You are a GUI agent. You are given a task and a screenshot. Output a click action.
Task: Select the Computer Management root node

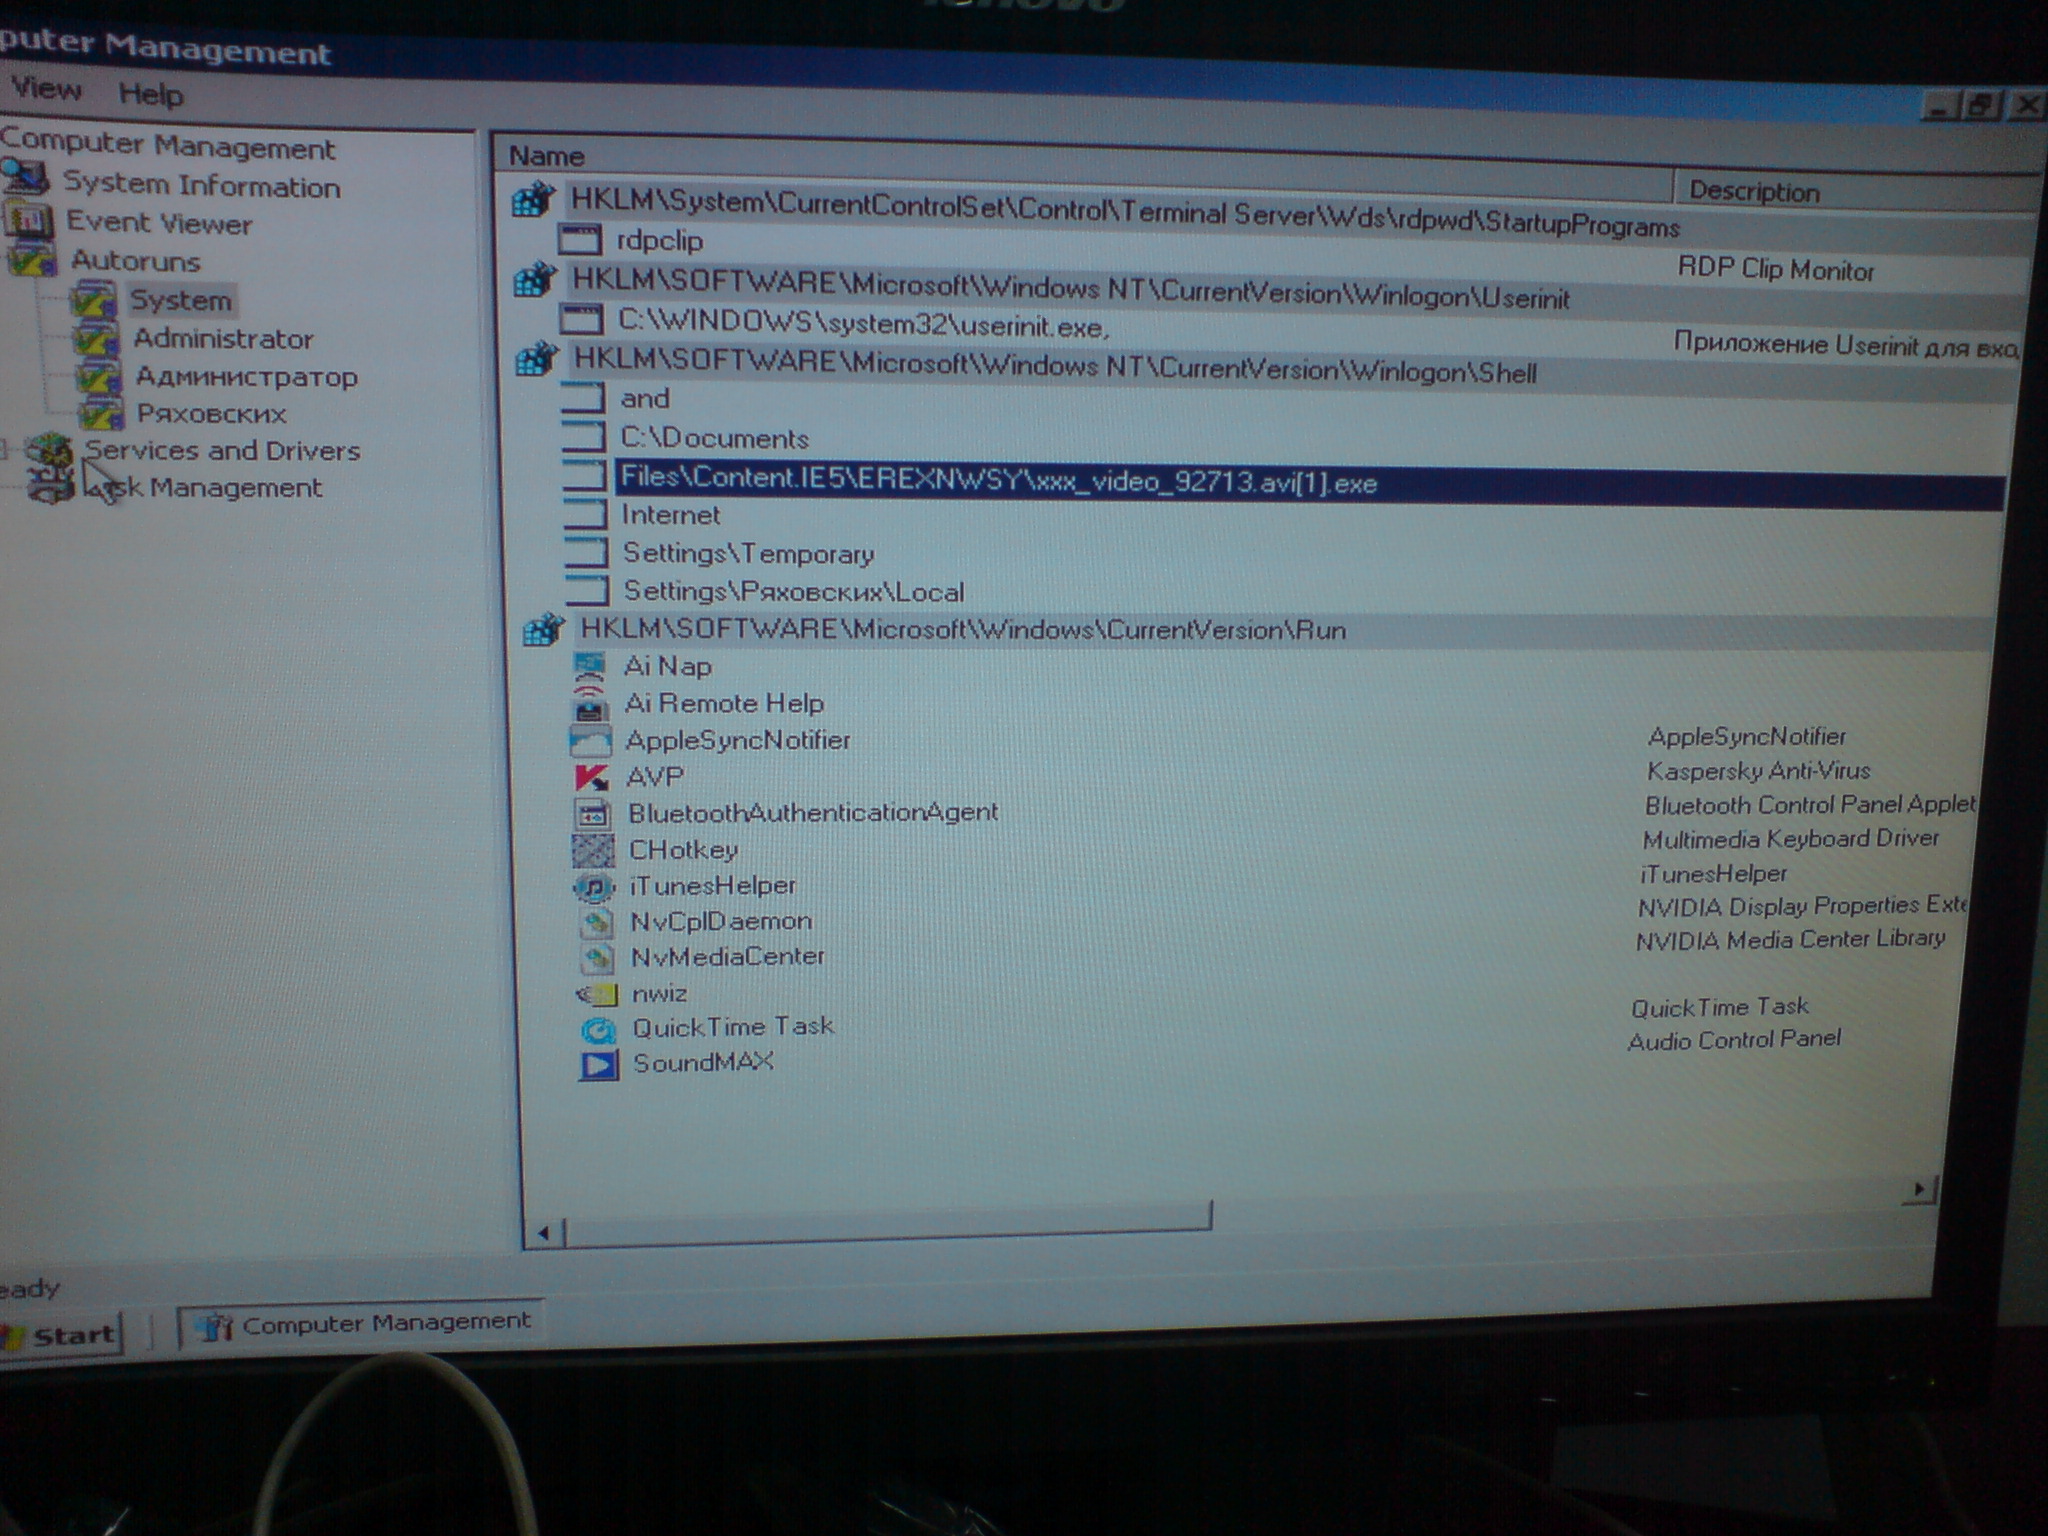tap(168, 144)
